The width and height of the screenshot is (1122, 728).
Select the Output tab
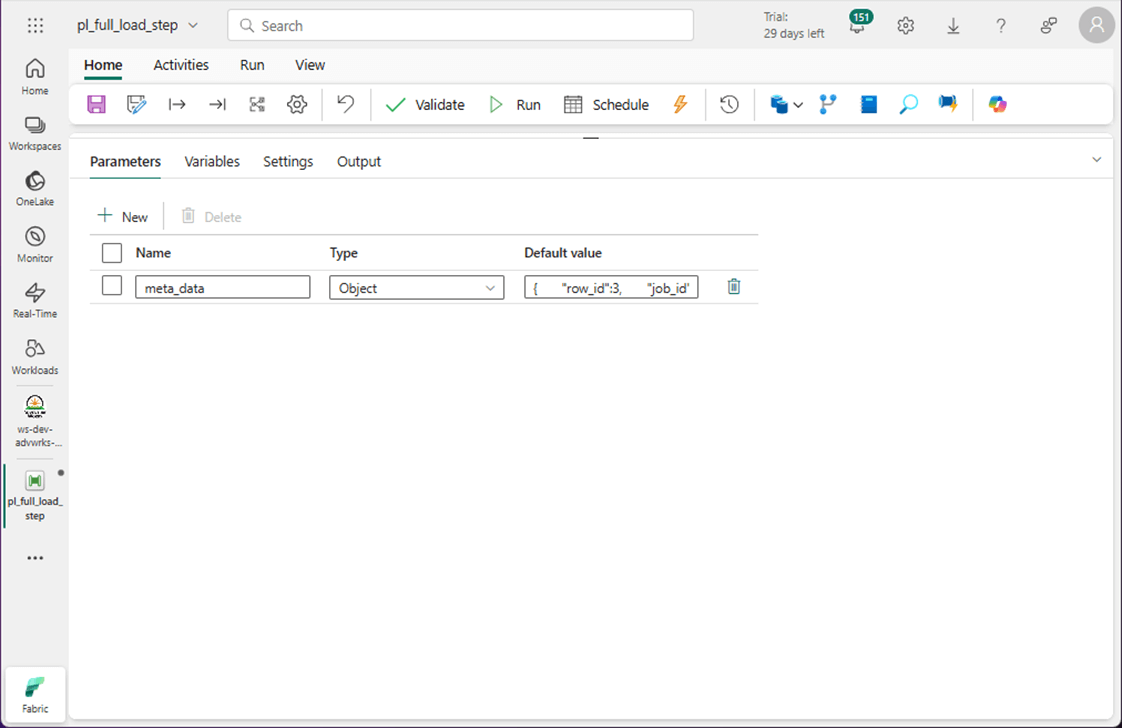[x=358, y=162]
